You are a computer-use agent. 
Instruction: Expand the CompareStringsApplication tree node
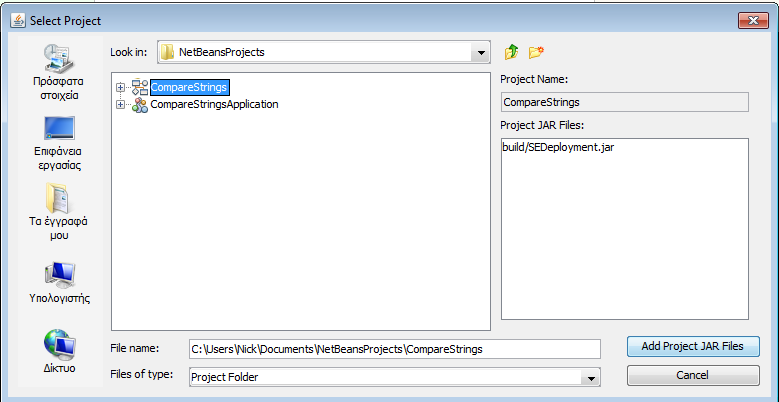[x=121, y=104]
